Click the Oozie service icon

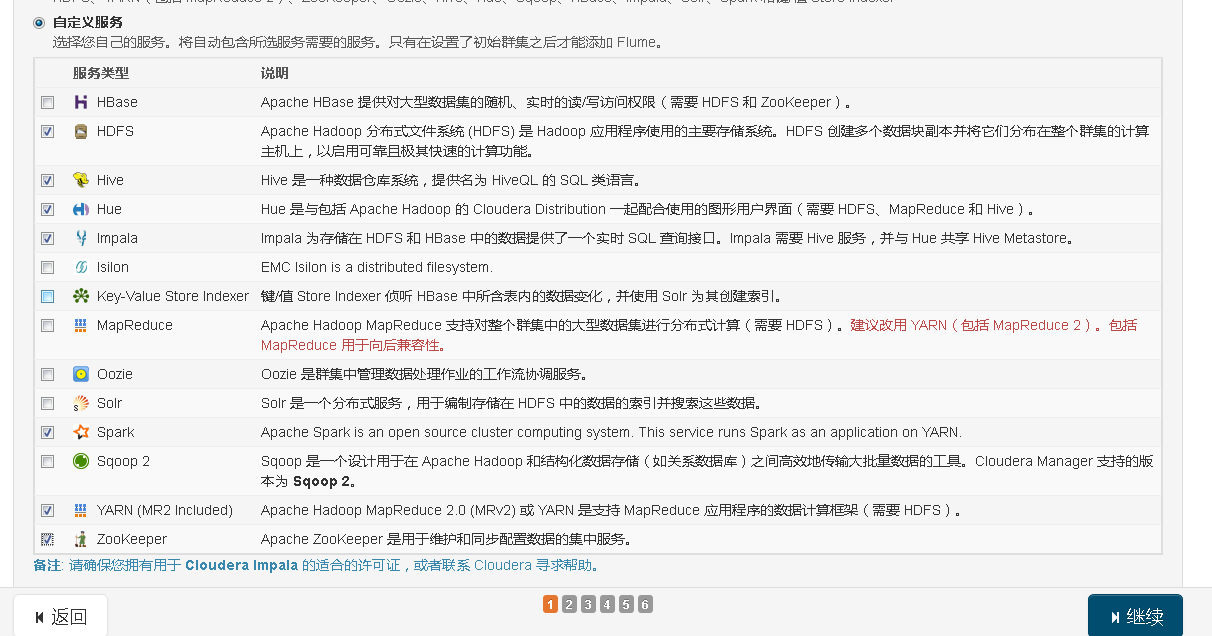pos(81,374)
